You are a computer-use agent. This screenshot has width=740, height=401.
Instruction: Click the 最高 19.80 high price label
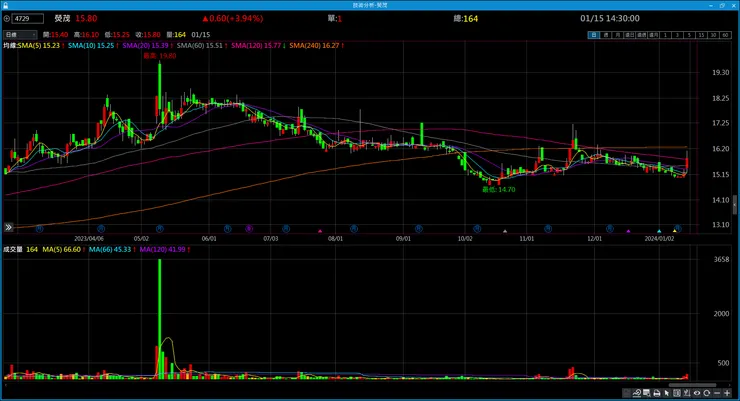160,56
